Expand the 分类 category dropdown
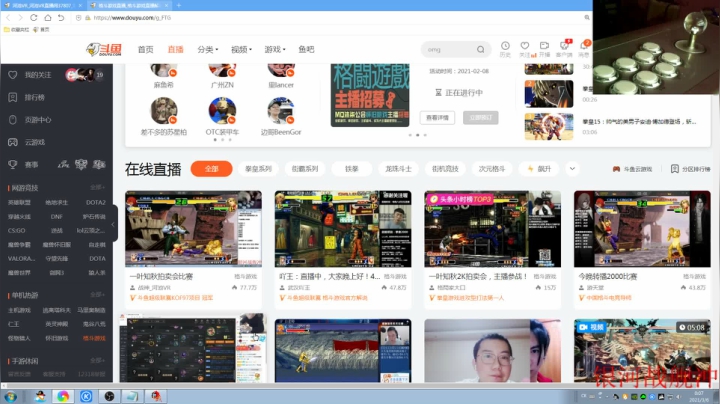The height and width of the screenshot is (404, 720). pos(208,49)
